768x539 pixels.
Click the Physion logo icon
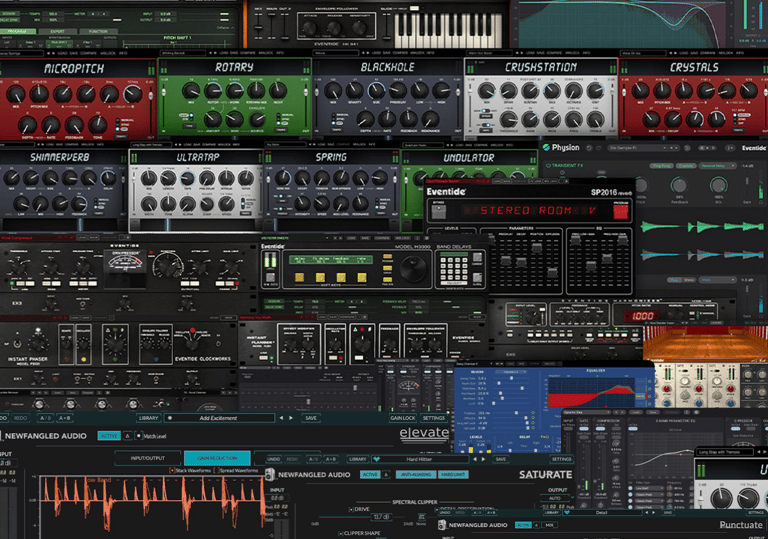coord(546,147)
